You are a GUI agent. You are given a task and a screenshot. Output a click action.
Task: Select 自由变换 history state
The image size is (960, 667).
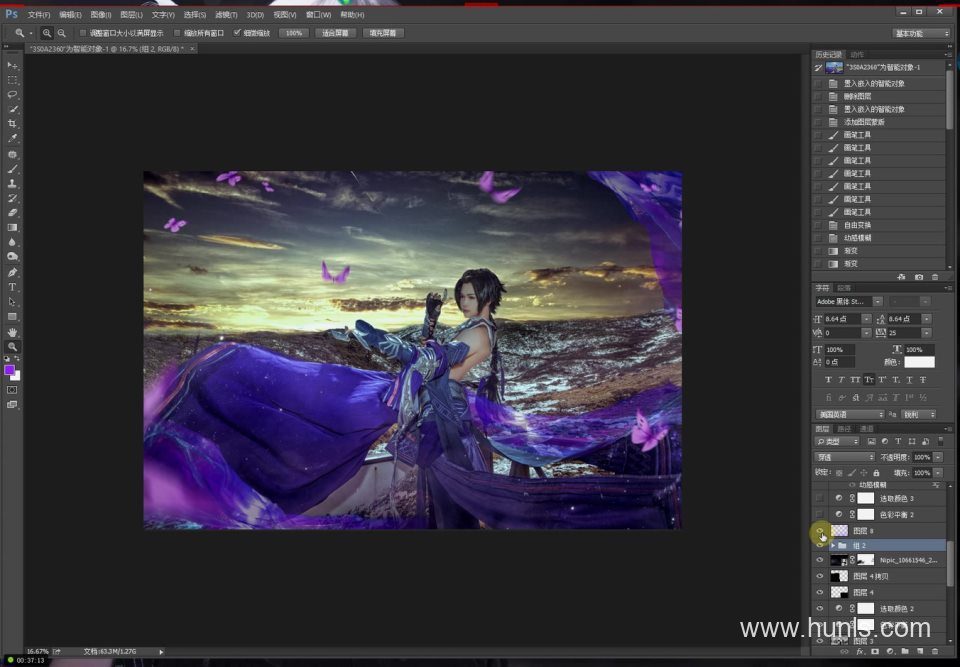point(880,225)
